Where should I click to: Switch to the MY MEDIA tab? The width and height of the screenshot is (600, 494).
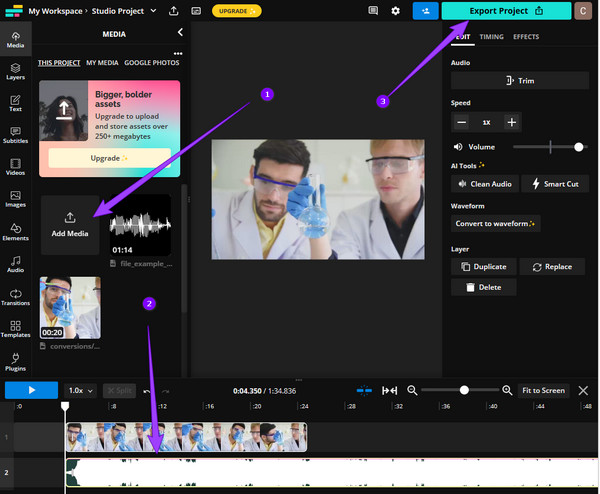[x=102, y=63]
